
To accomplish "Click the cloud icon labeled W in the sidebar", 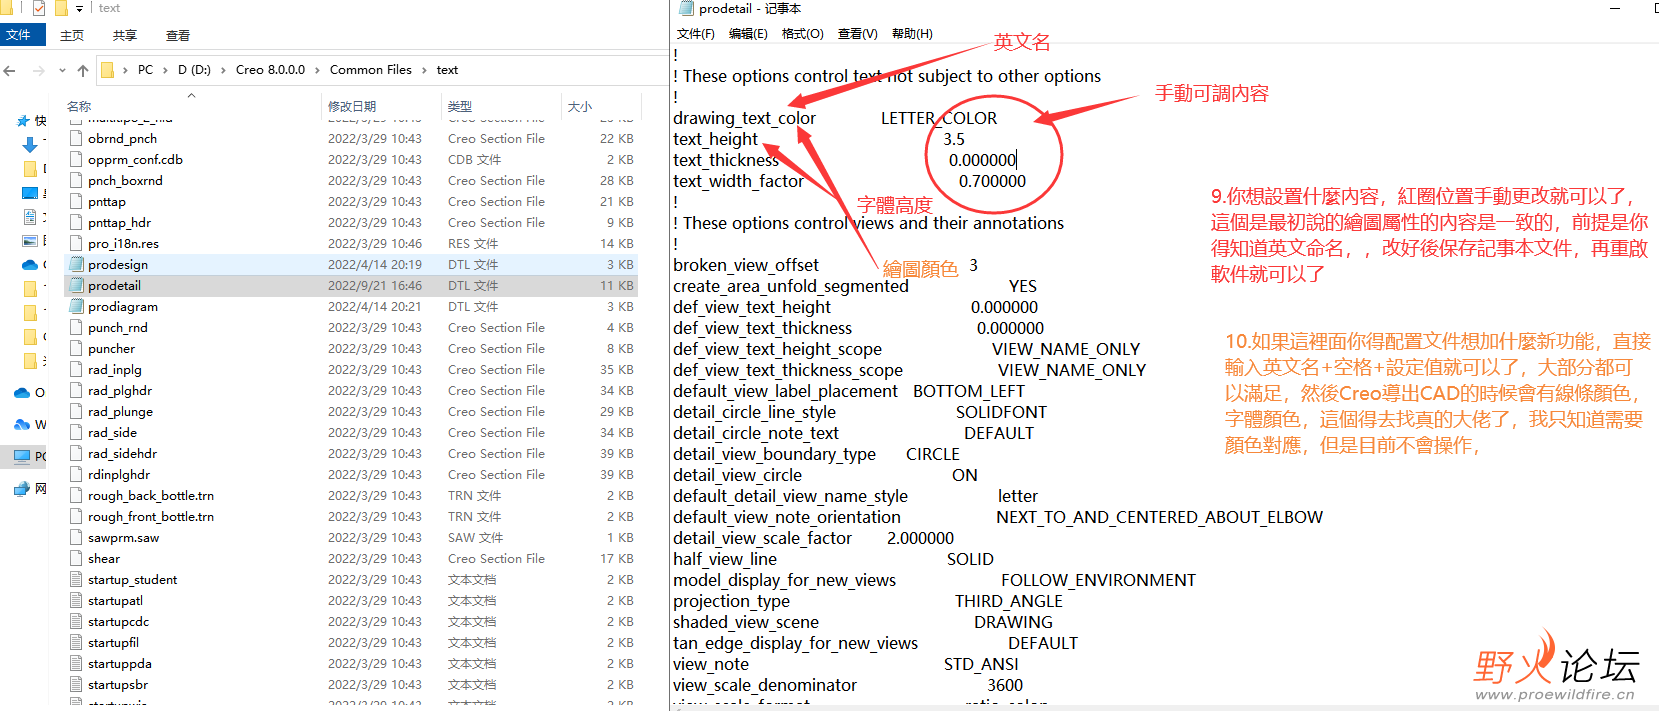I will pyautogui.click(x=23, y=425).
